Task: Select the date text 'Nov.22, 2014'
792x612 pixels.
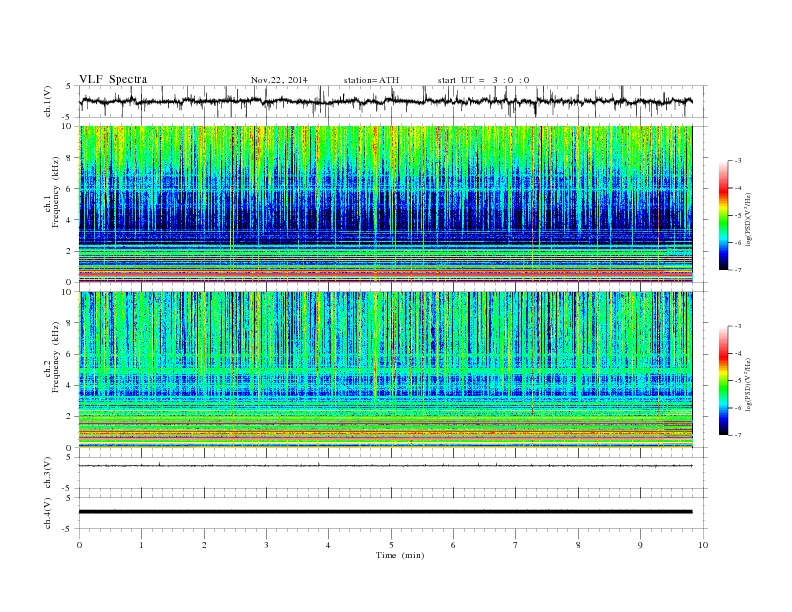Action: coord(279,80)
